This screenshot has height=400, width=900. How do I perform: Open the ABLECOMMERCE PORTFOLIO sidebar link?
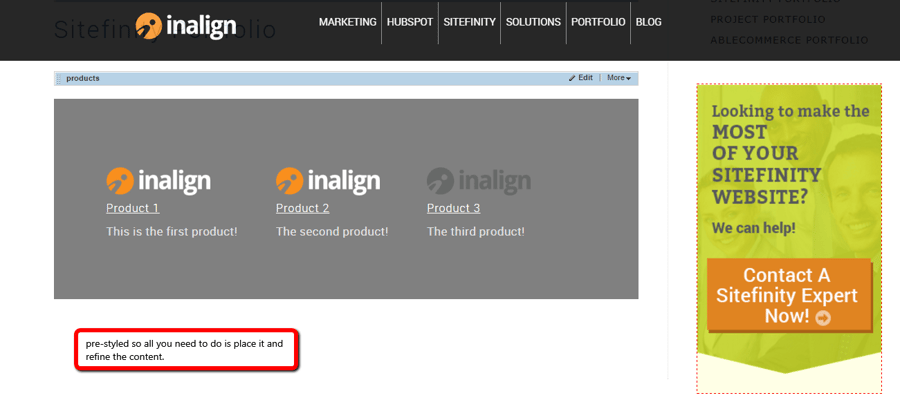(x=789, y=40)
